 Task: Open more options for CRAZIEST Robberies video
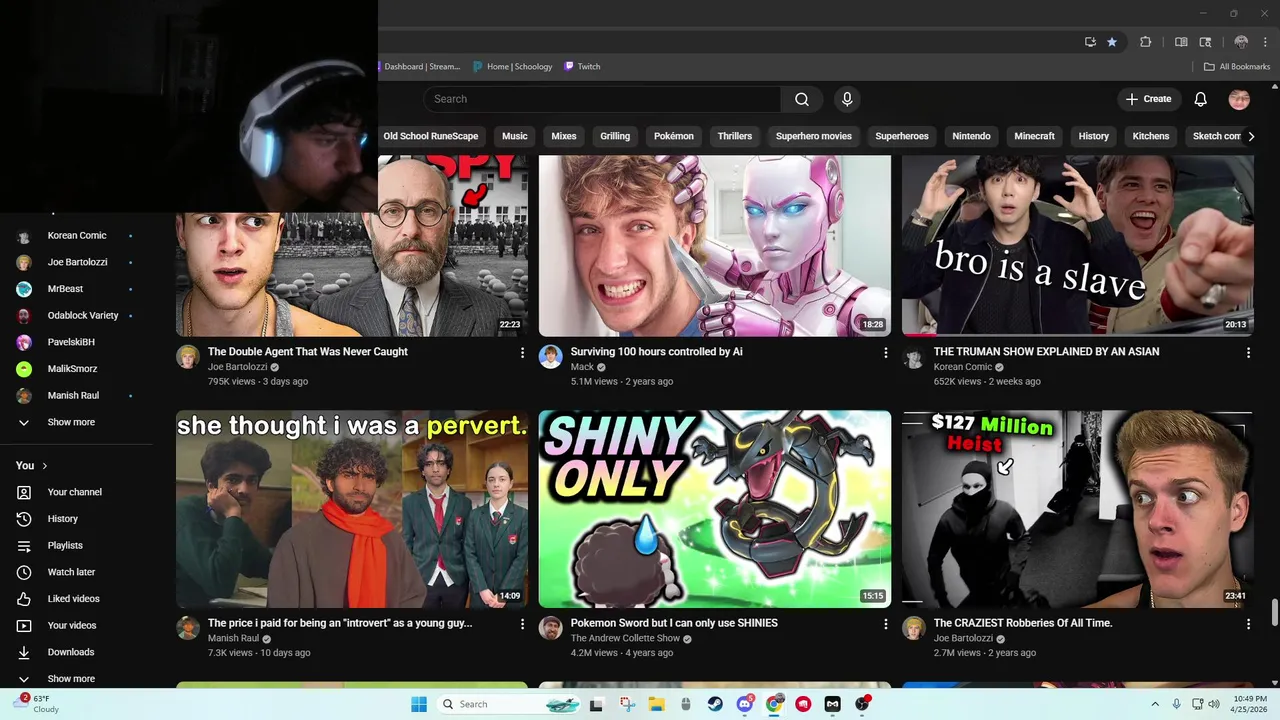(1248, 624)
